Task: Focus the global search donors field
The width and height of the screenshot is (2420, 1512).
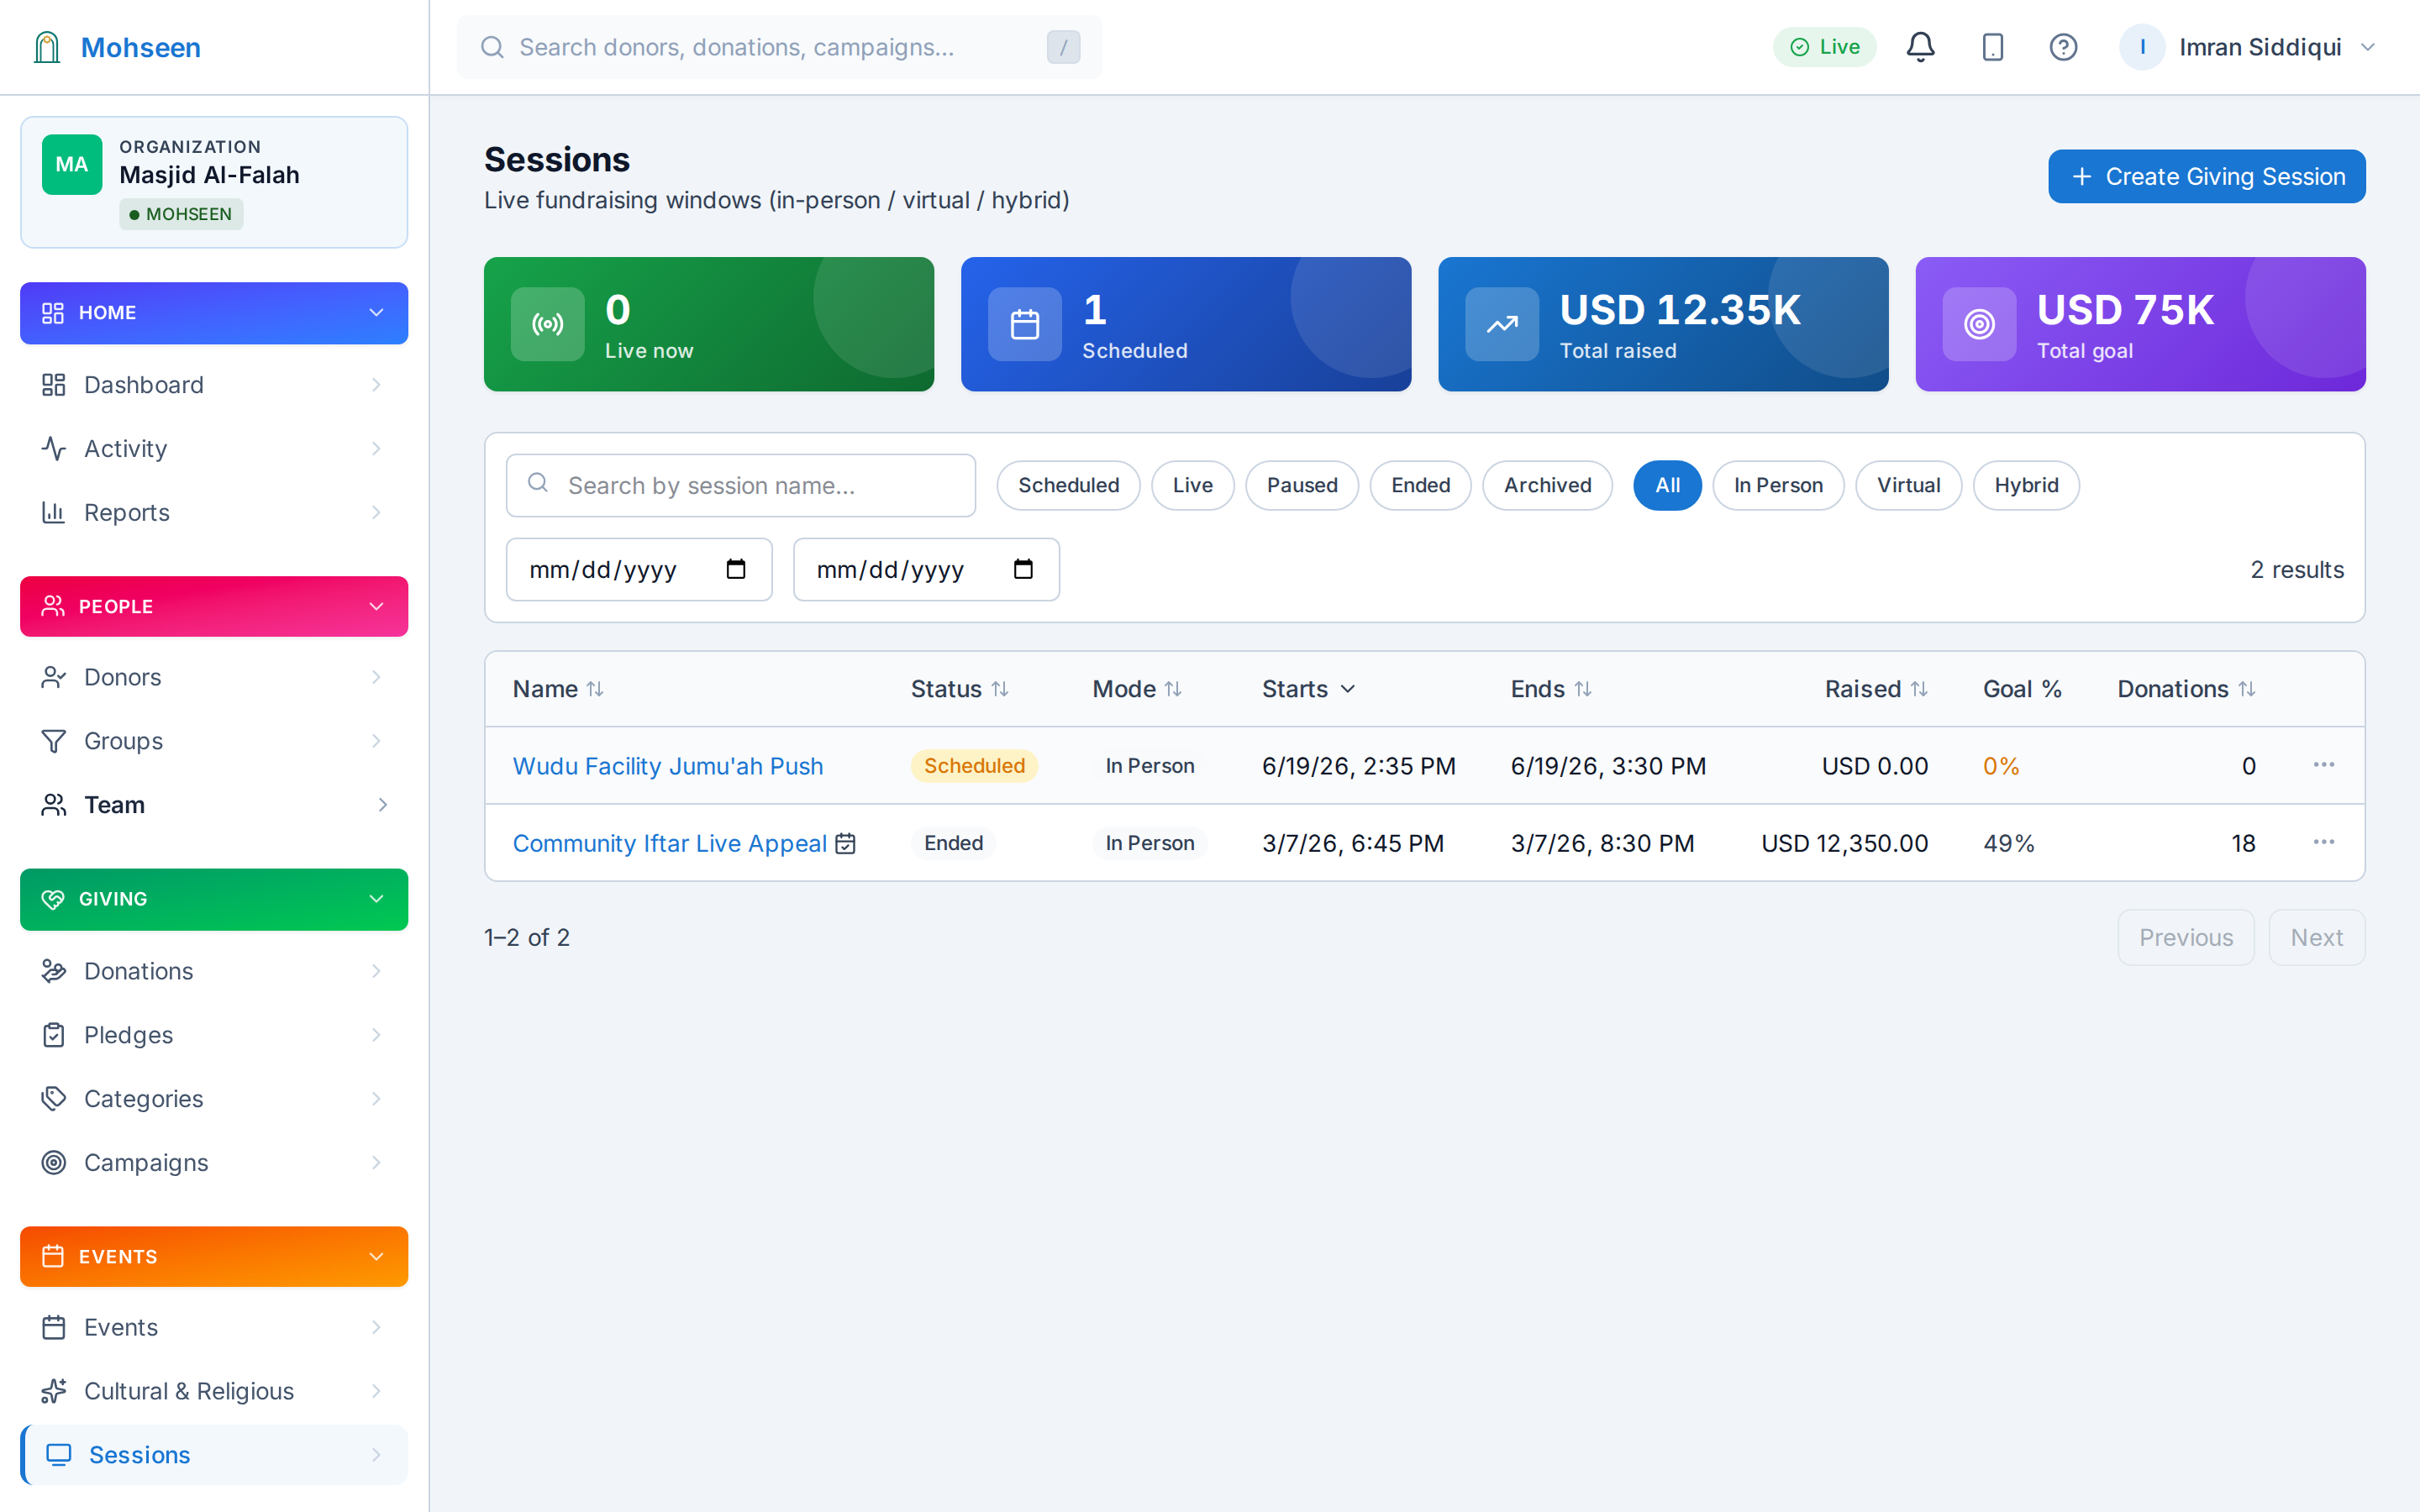Action: (x=779, y=47)
